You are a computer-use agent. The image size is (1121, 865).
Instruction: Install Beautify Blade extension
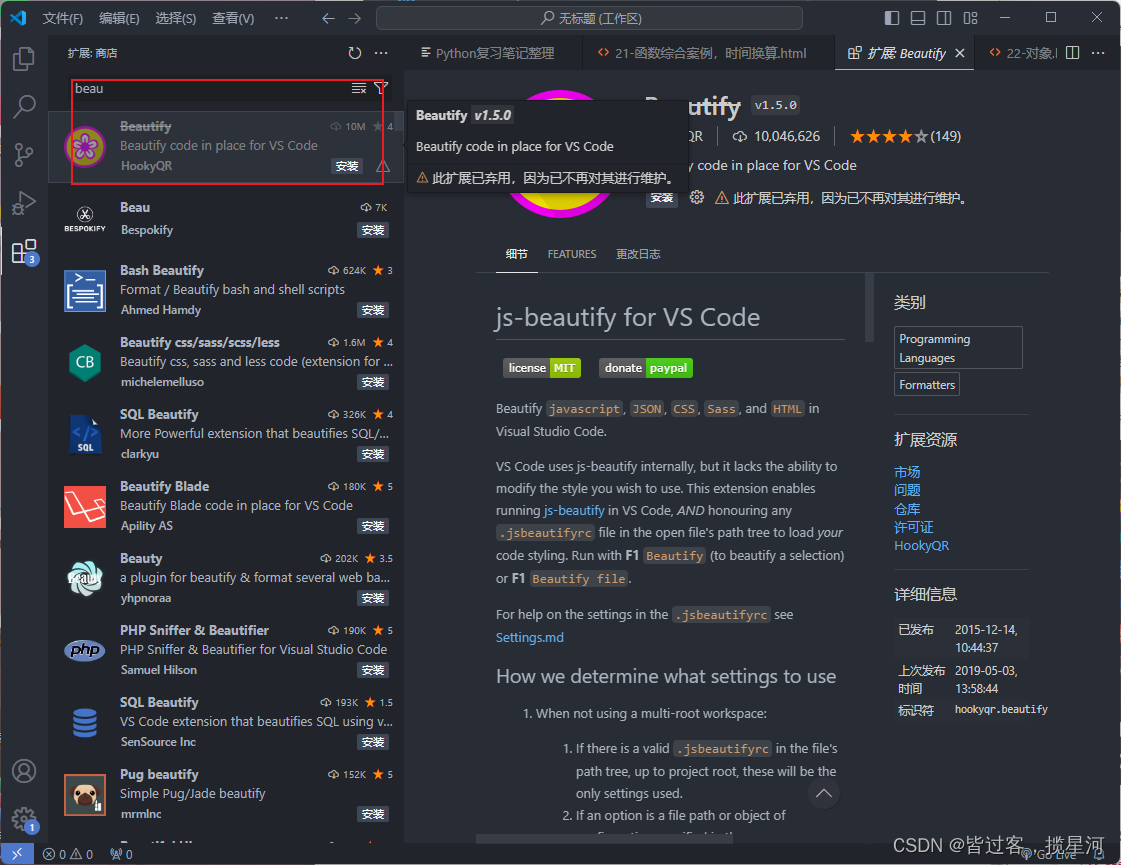[x=373, y=526]
